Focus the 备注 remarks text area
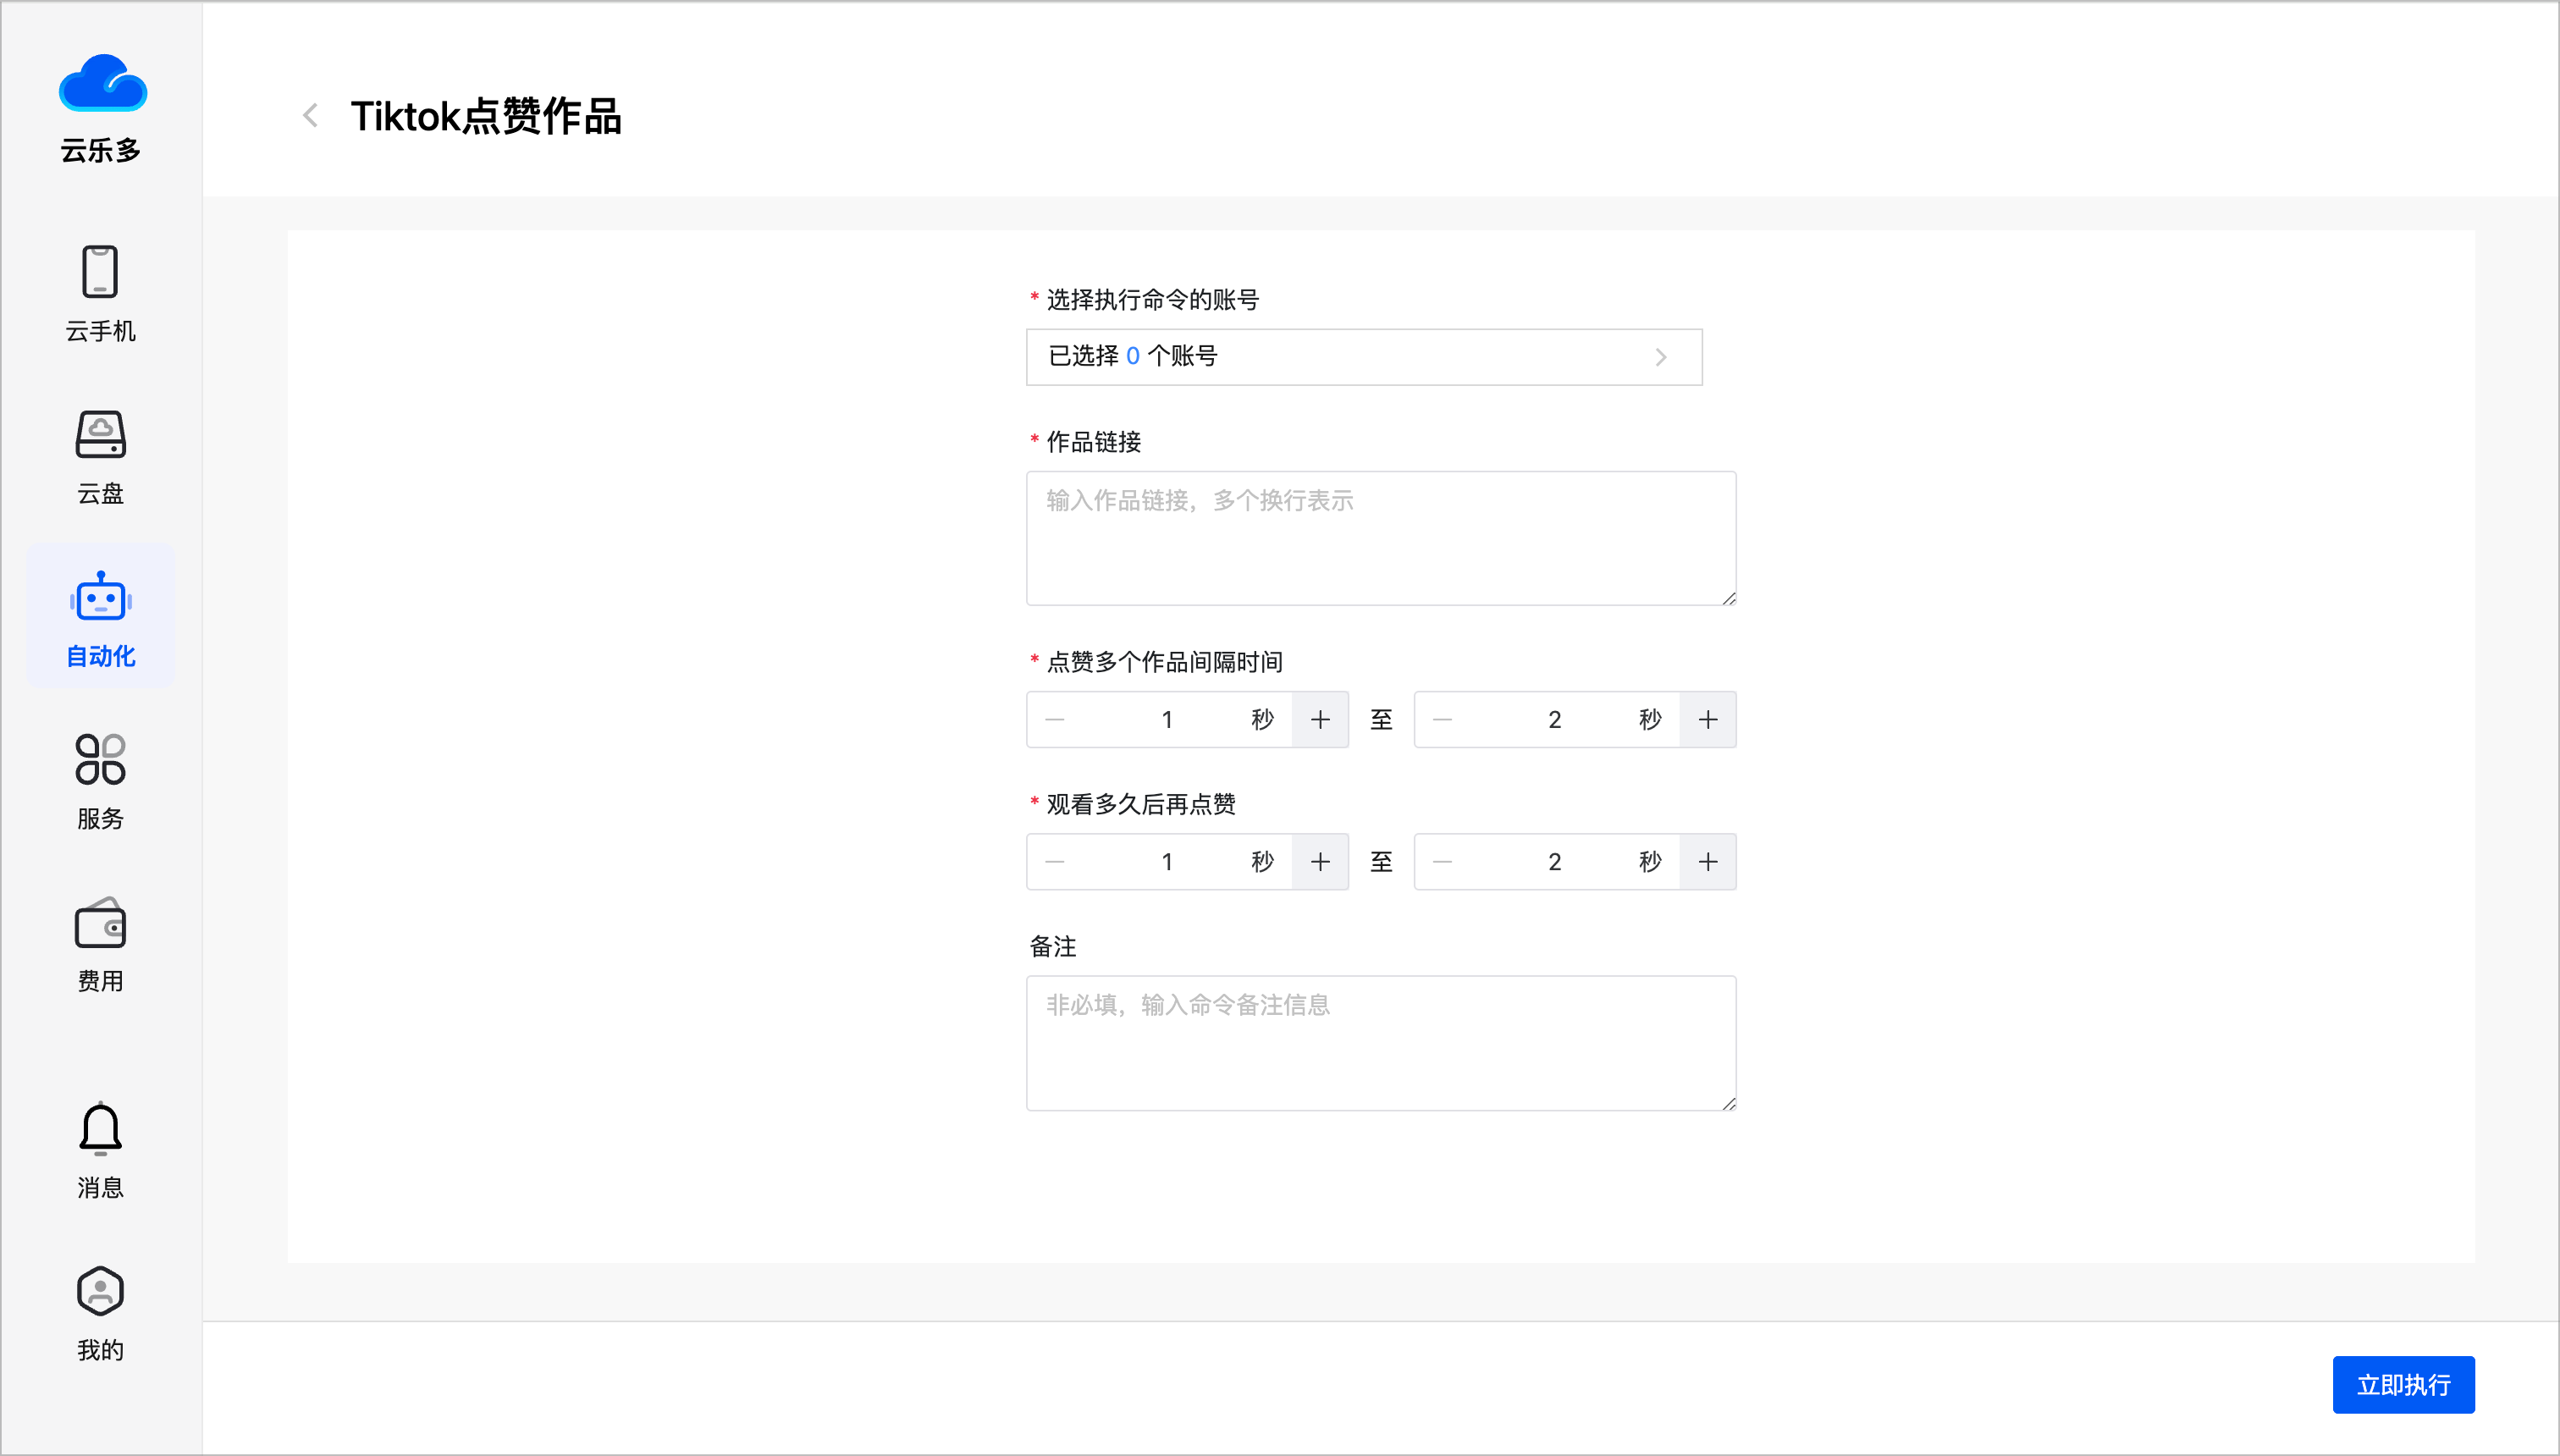This screenshot has height=1456, width=2560. pyautogui.click(x=1381, y=1043)
